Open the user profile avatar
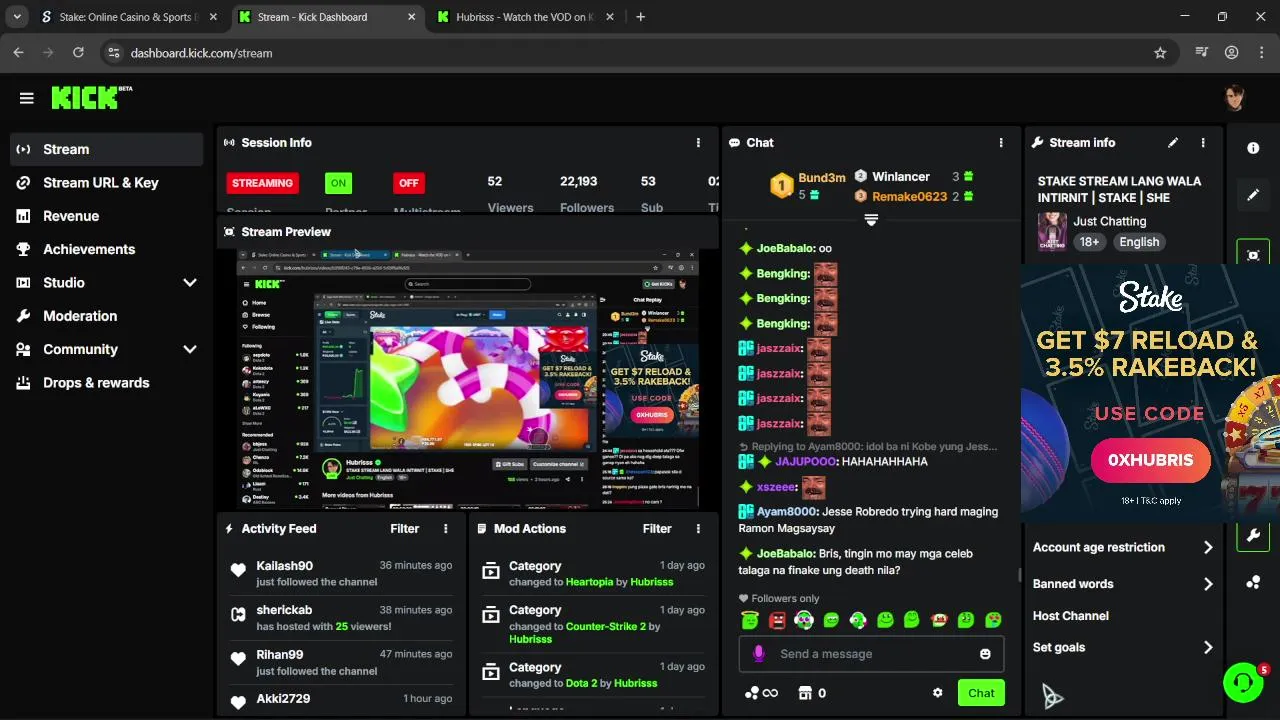The height and width of the screenshot is (720, 1280). point(1236,98)
